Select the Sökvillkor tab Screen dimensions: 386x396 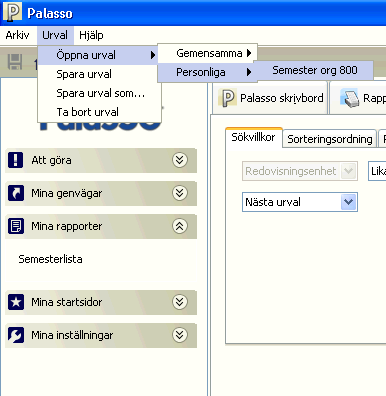(x=254, y=137)
